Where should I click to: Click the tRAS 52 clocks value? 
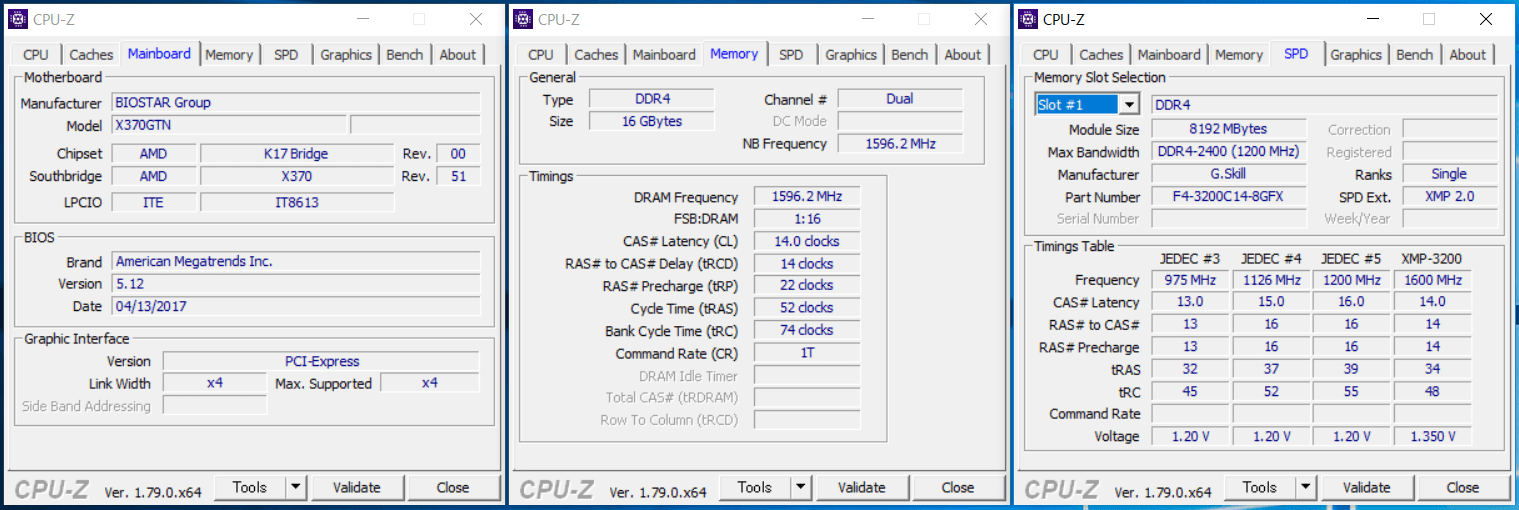(x=806, y=308)
